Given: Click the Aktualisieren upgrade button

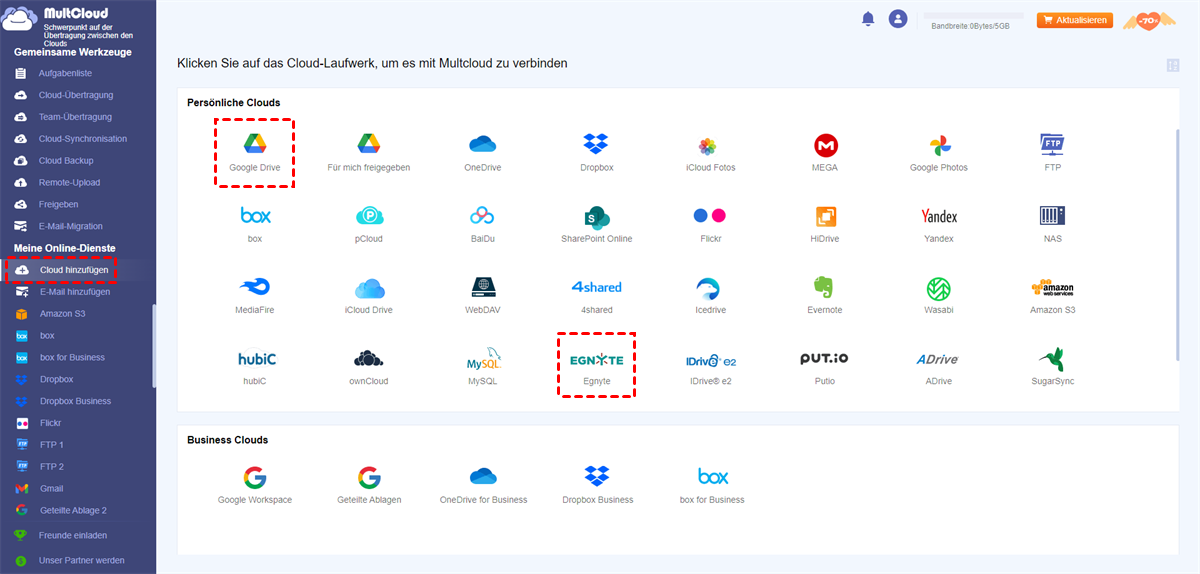Looking at the screenshot, I should coord(1075,20).
